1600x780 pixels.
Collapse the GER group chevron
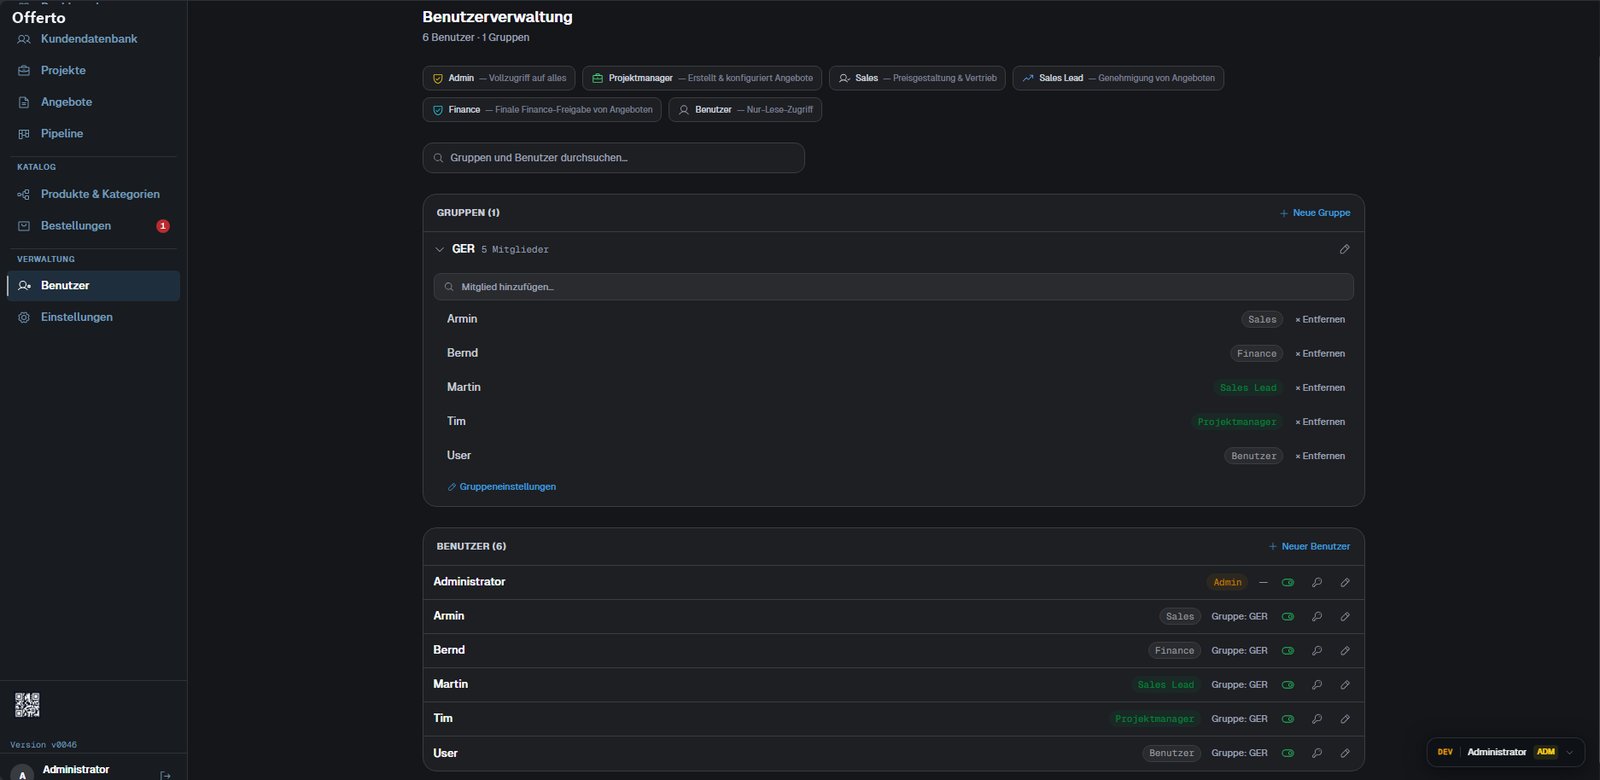tap(439, 249)
